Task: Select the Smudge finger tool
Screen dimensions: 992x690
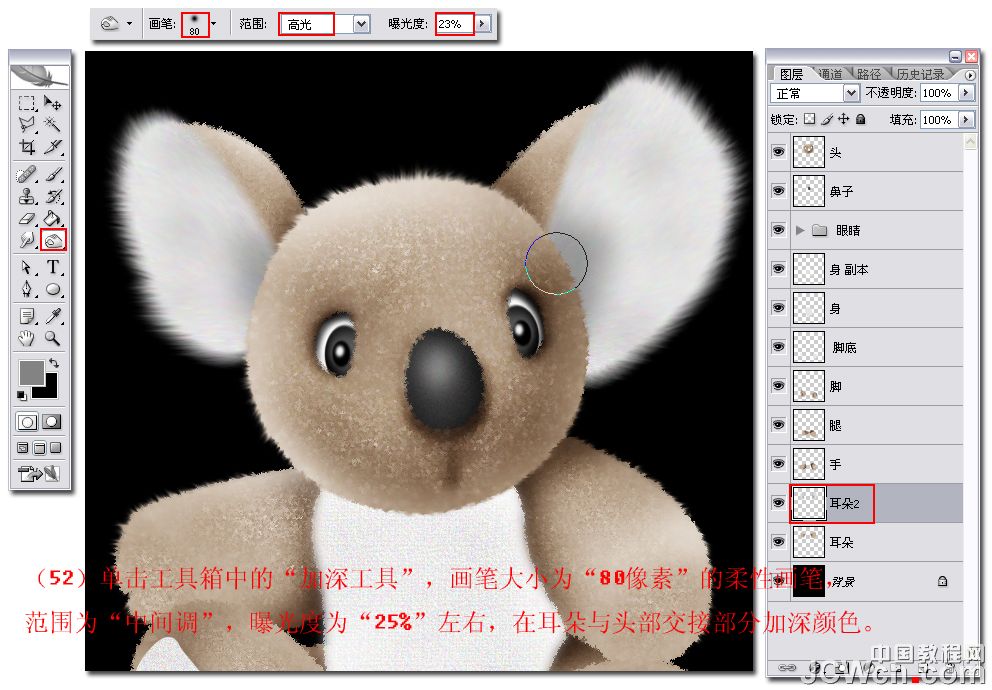Action: click(x=27, y=240)
